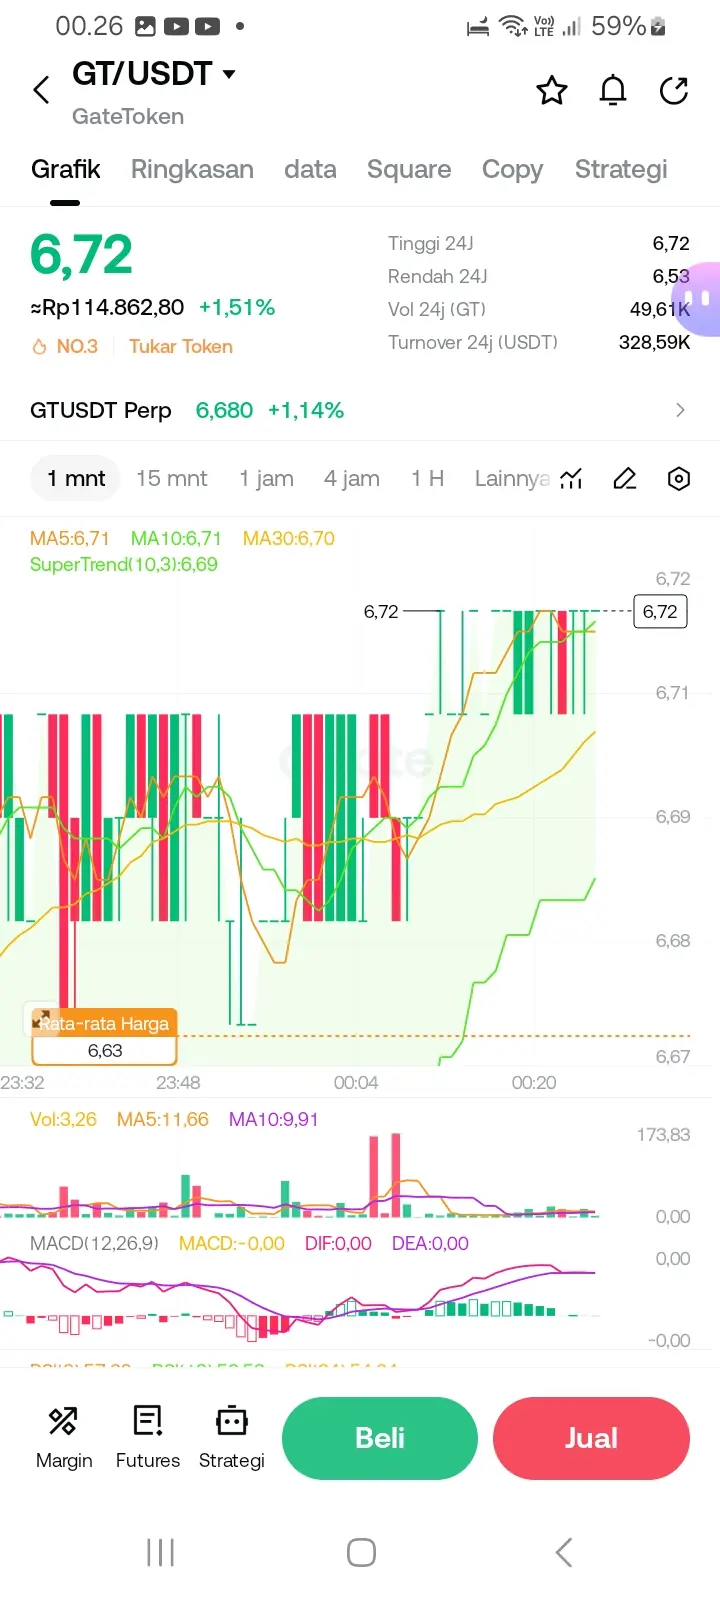Viewport: 720px width, 1600px height.
Task: Select the 1 jam timeframe
Action: 266,479
